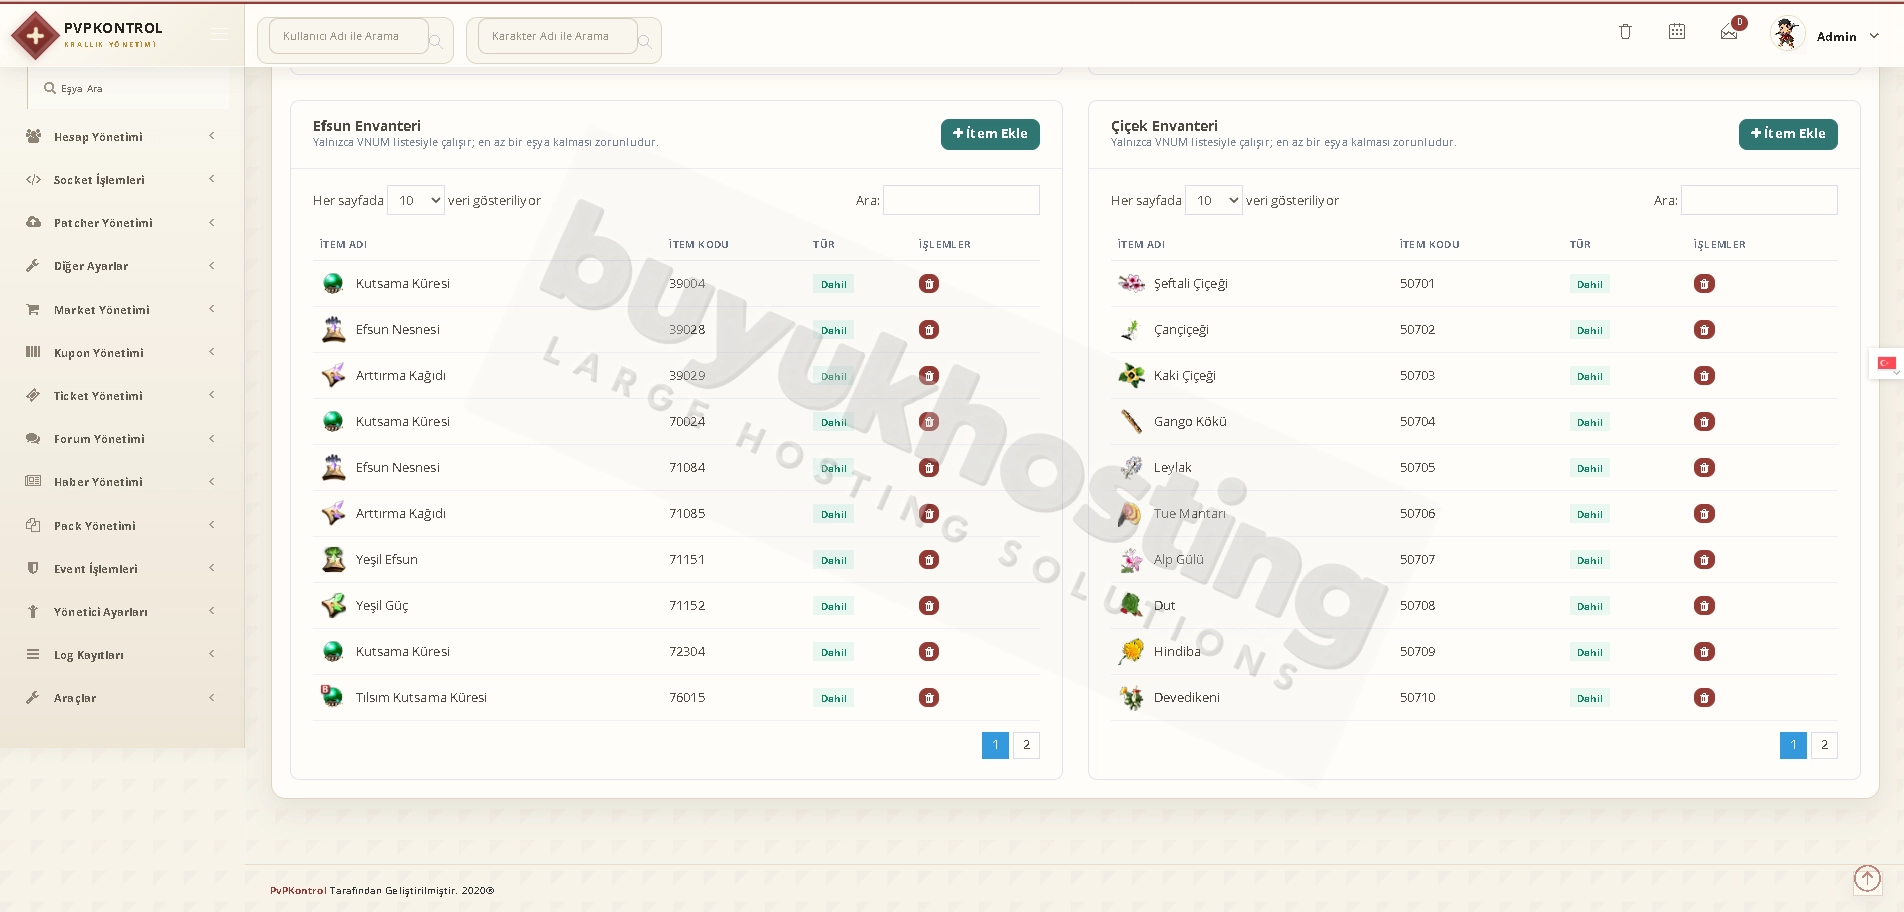1904x912 pixels.
Task: Expand the Ticket Yönetimi chevron
Action: pos(212,395)
